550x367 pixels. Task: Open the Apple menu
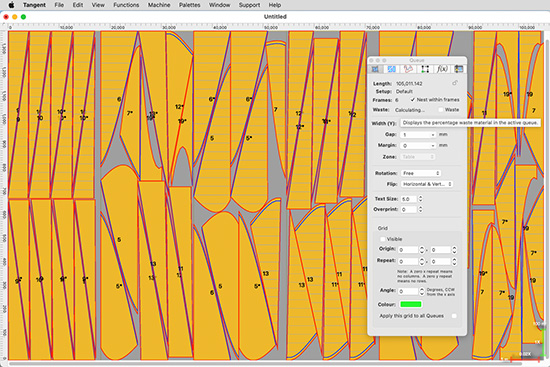(11, 5)
